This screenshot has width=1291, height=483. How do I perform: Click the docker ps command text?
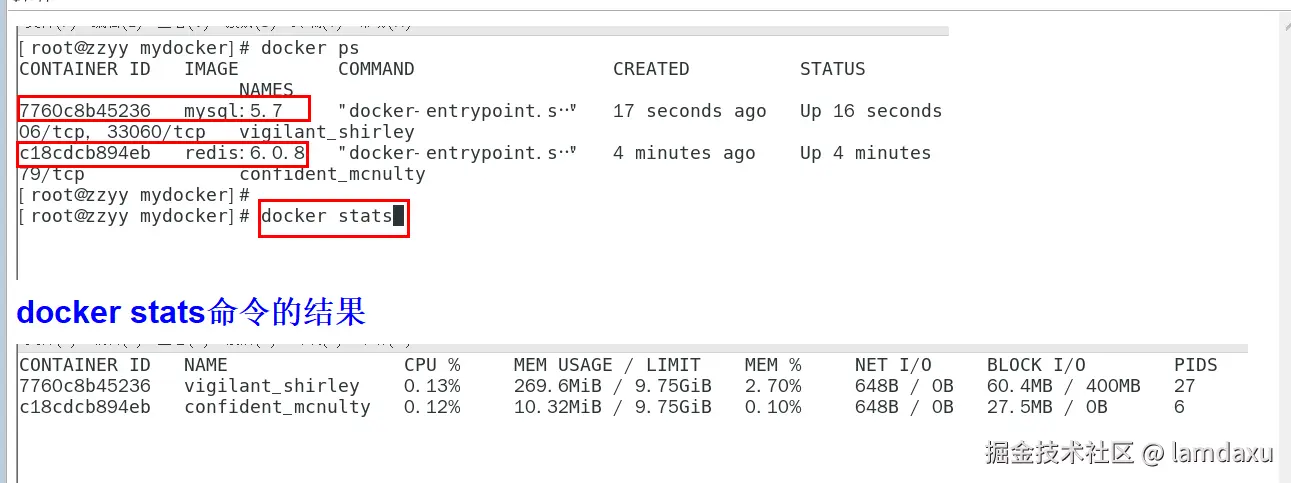(x=310, y=48)
